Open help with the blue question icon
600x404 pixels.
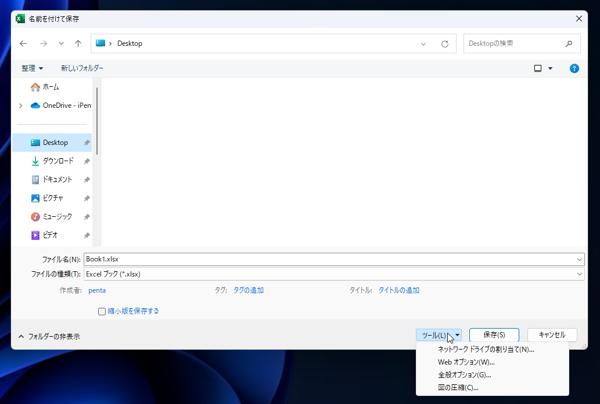coord(574,68)
